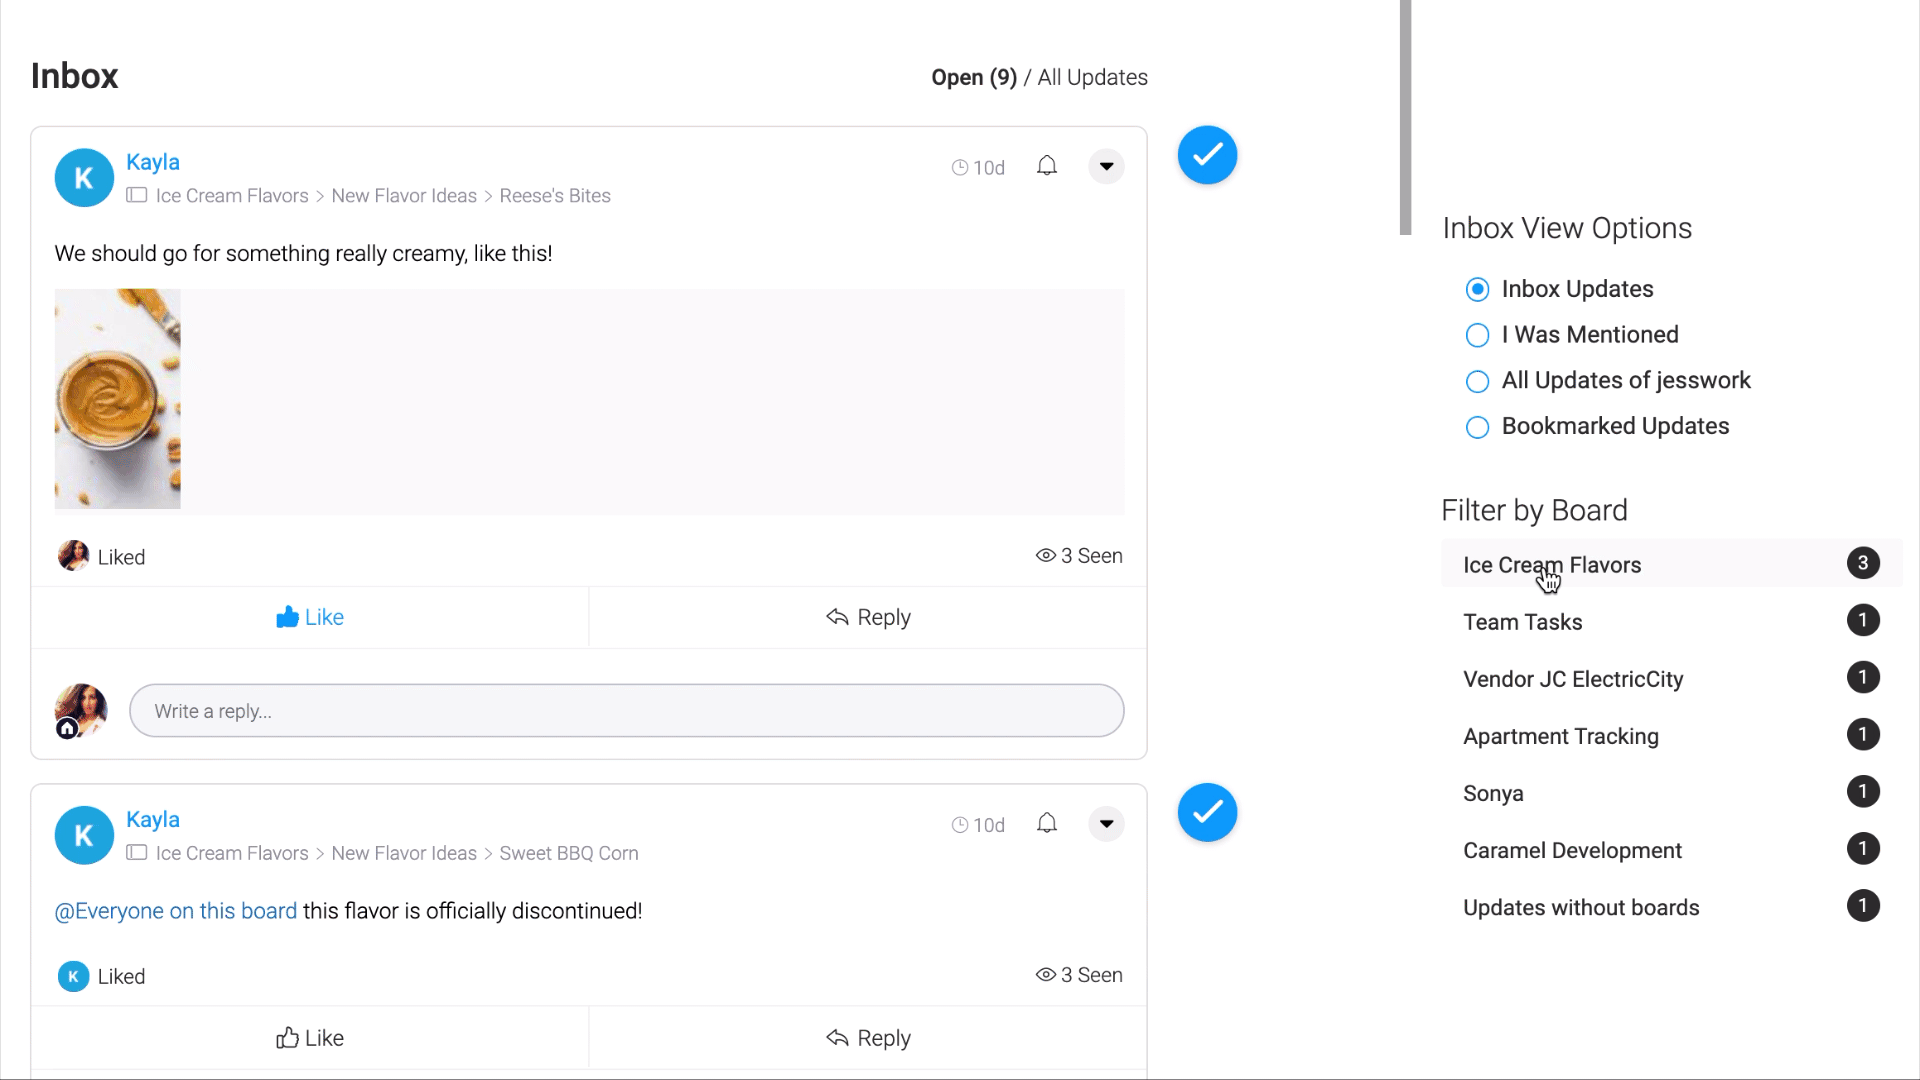The width and height of the screenshot is (1920, 1080).
Task: Click the '@Everyone on this board' mention link
Action: (x=175, y=910)
